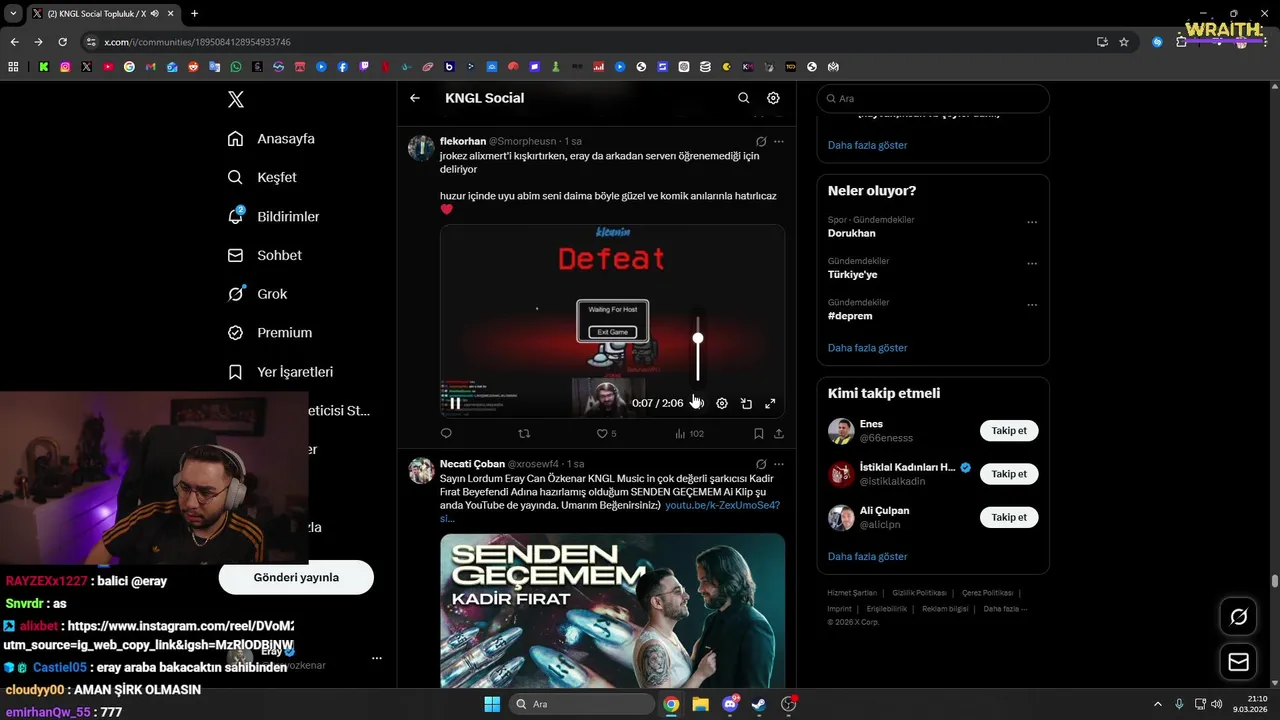Open SENDEN GEÇEMEM video thumbnail
This screenshot has width=1280, height=720.
coord(612,610)
